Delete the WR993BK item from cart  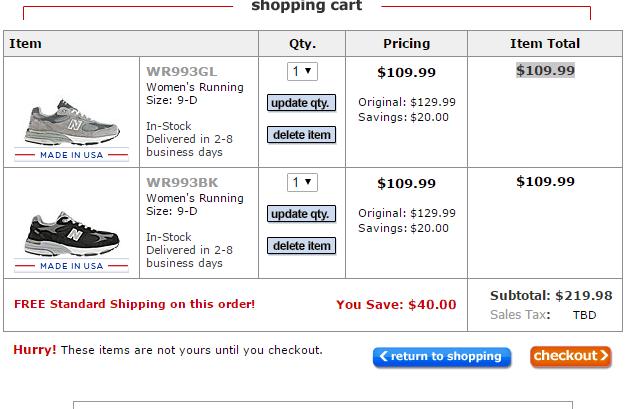(x=301, y=246)
